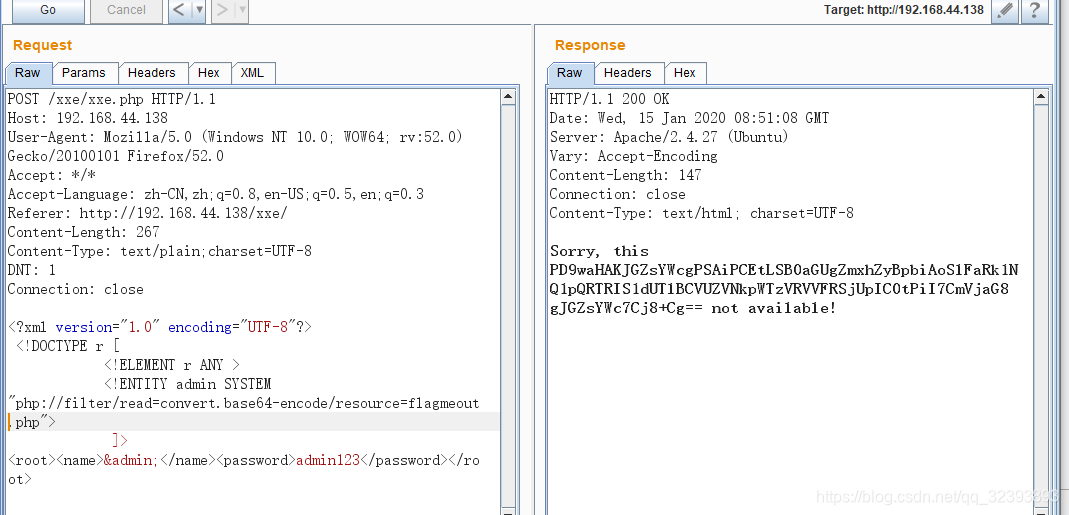
Task: Click the Go button to send request
Action: (x=48, y=10)
